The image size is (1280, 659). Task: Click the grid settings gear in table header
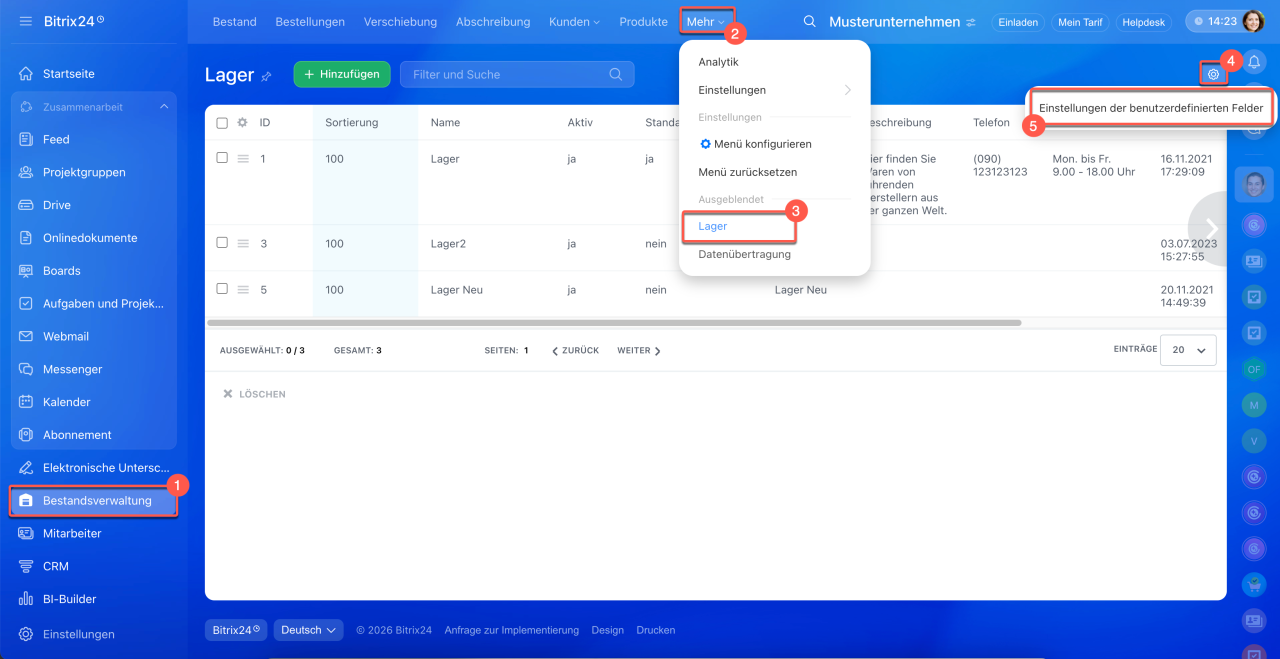[242, 123]
